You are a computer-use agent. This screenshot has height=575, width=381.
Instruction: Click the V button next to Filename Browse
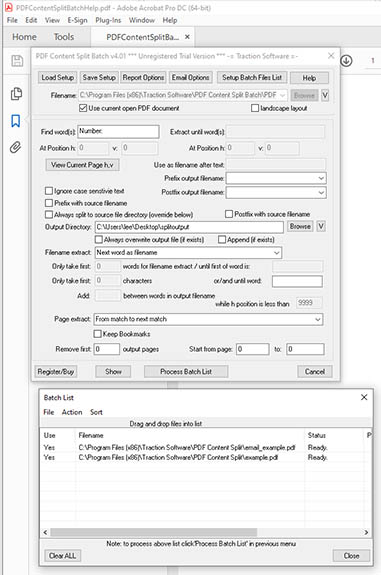click(x=325, y=95)
